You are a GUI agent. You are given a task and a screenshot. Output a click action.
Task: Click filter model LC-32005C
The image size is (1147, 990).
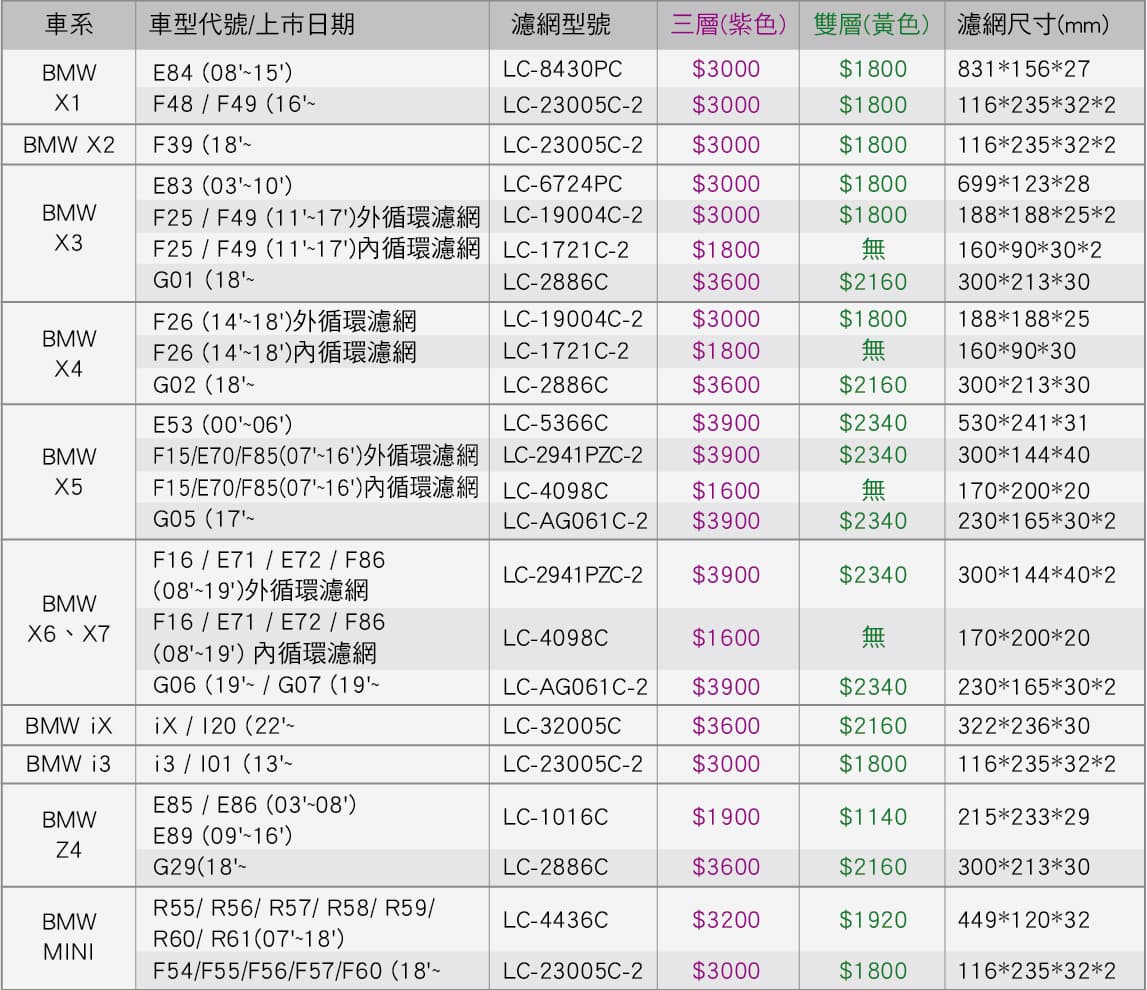pos(562,726)
